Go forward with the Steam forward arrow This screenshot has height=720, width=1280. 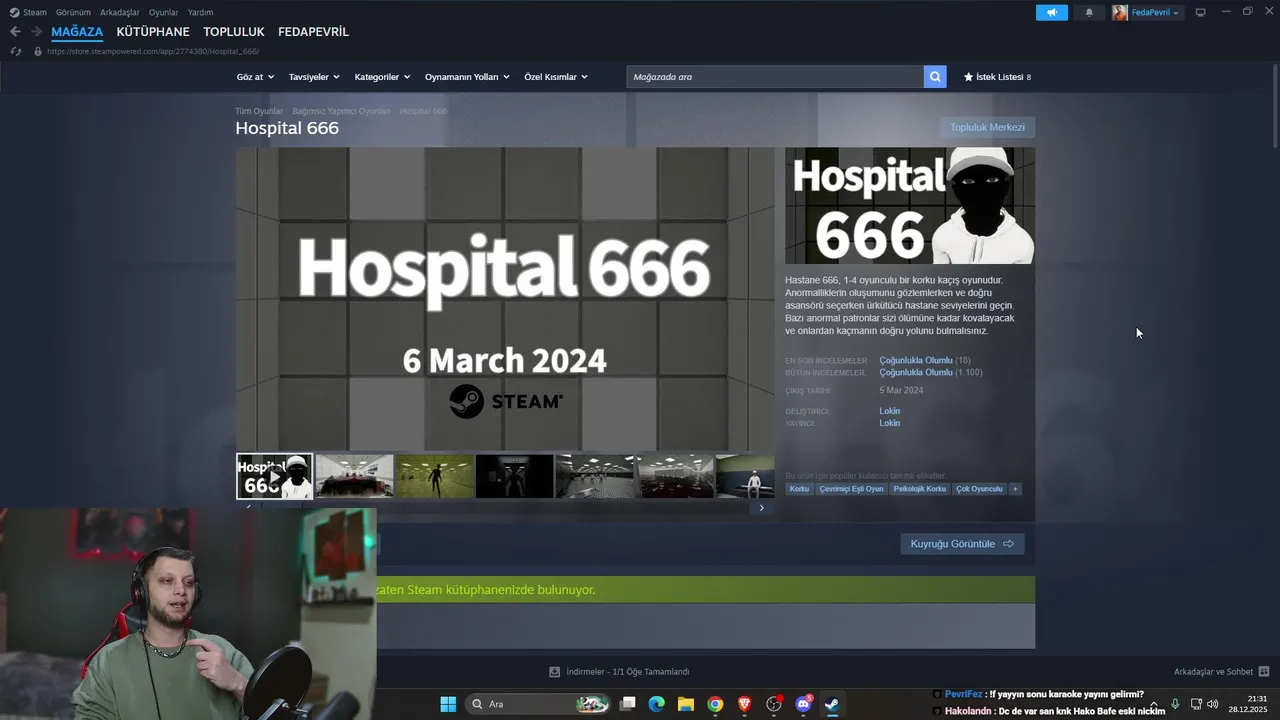tap(36, 32)
